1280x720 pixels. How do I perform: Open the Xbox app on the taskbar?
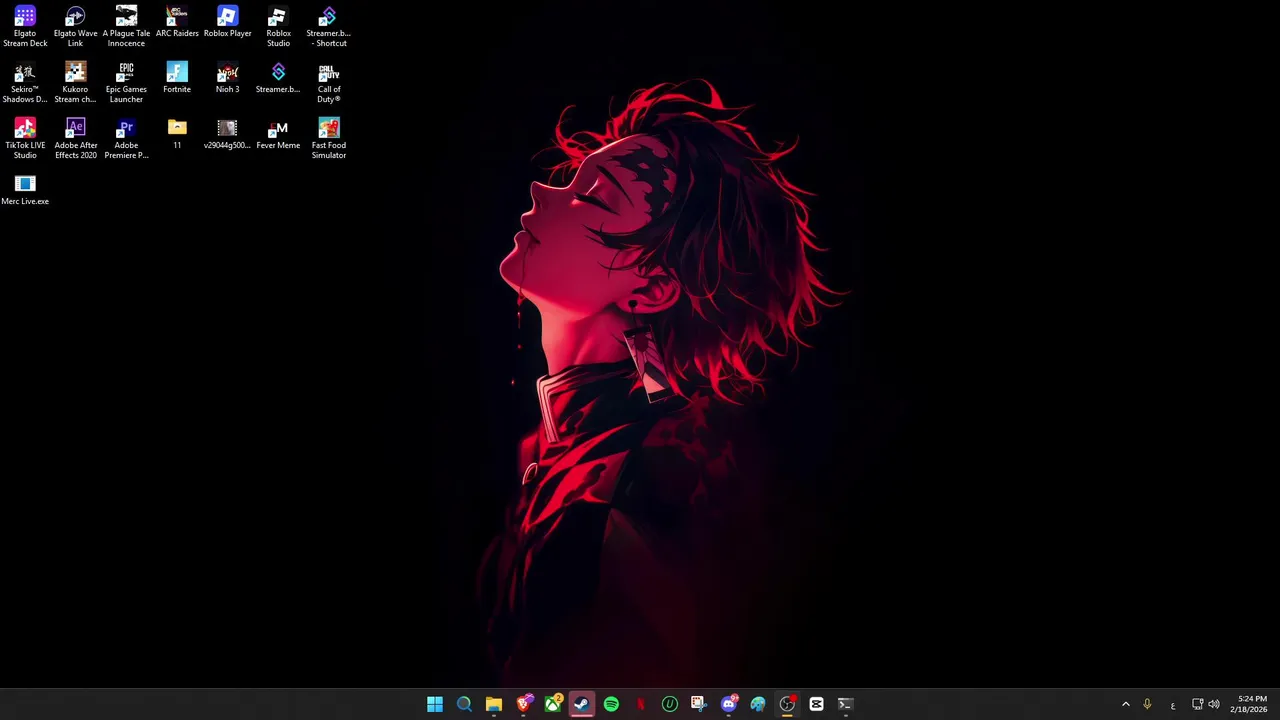pos(552,704)
